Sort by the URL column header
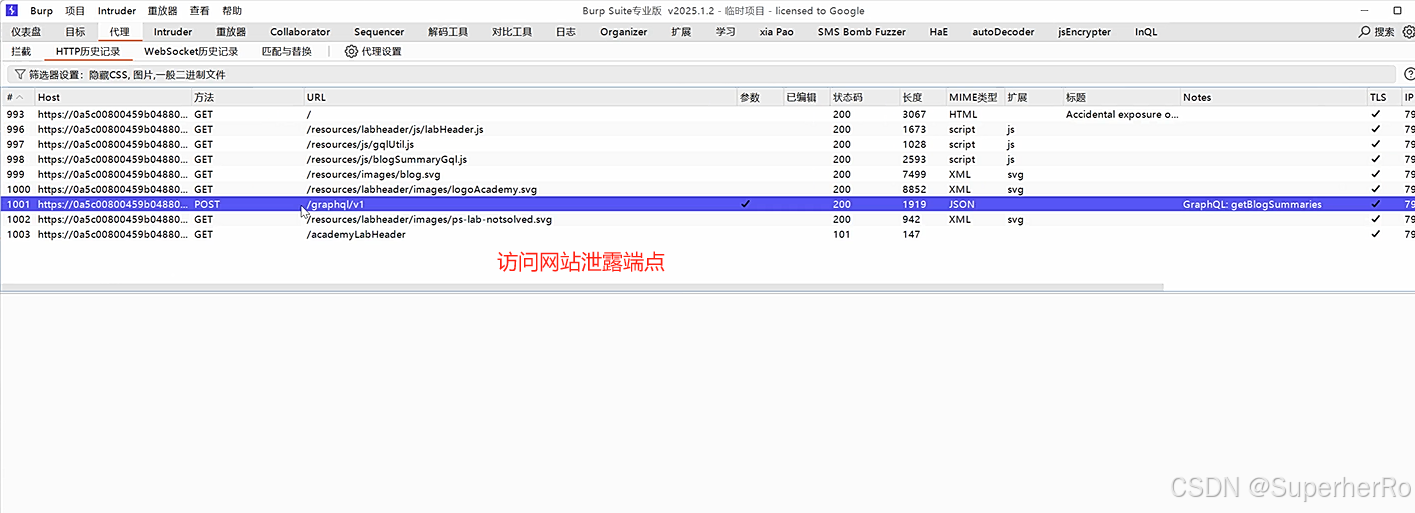 [520, 97]
